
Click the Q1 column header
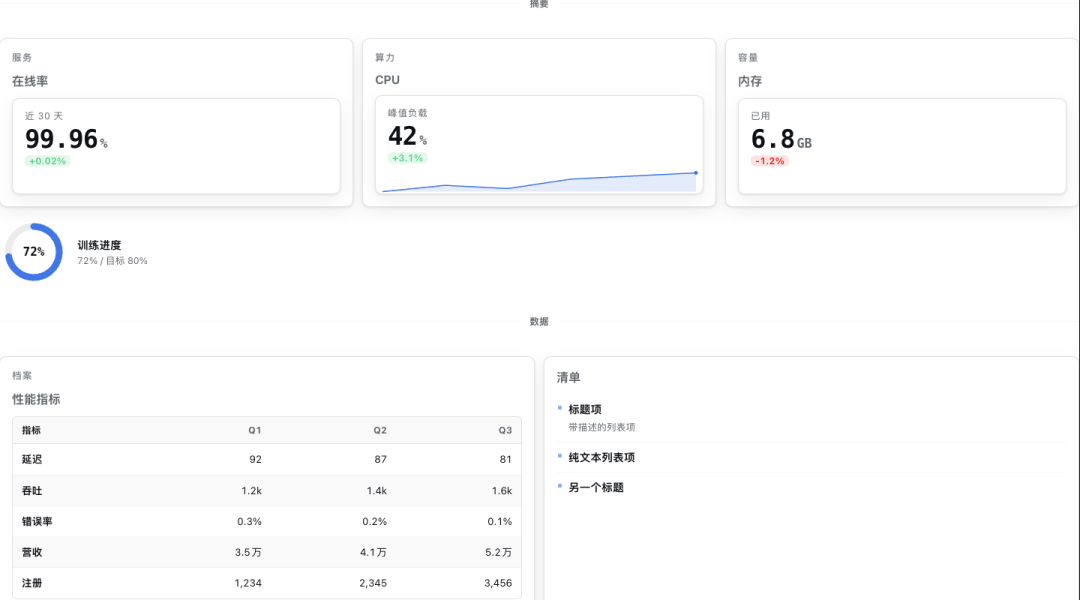(255, 431)
